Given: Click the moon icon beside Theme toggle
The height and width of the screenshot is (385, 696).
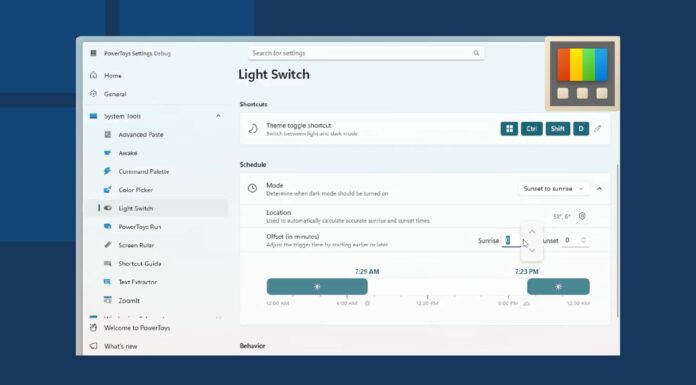Looking at the screenshot, I should coord(253,129).
